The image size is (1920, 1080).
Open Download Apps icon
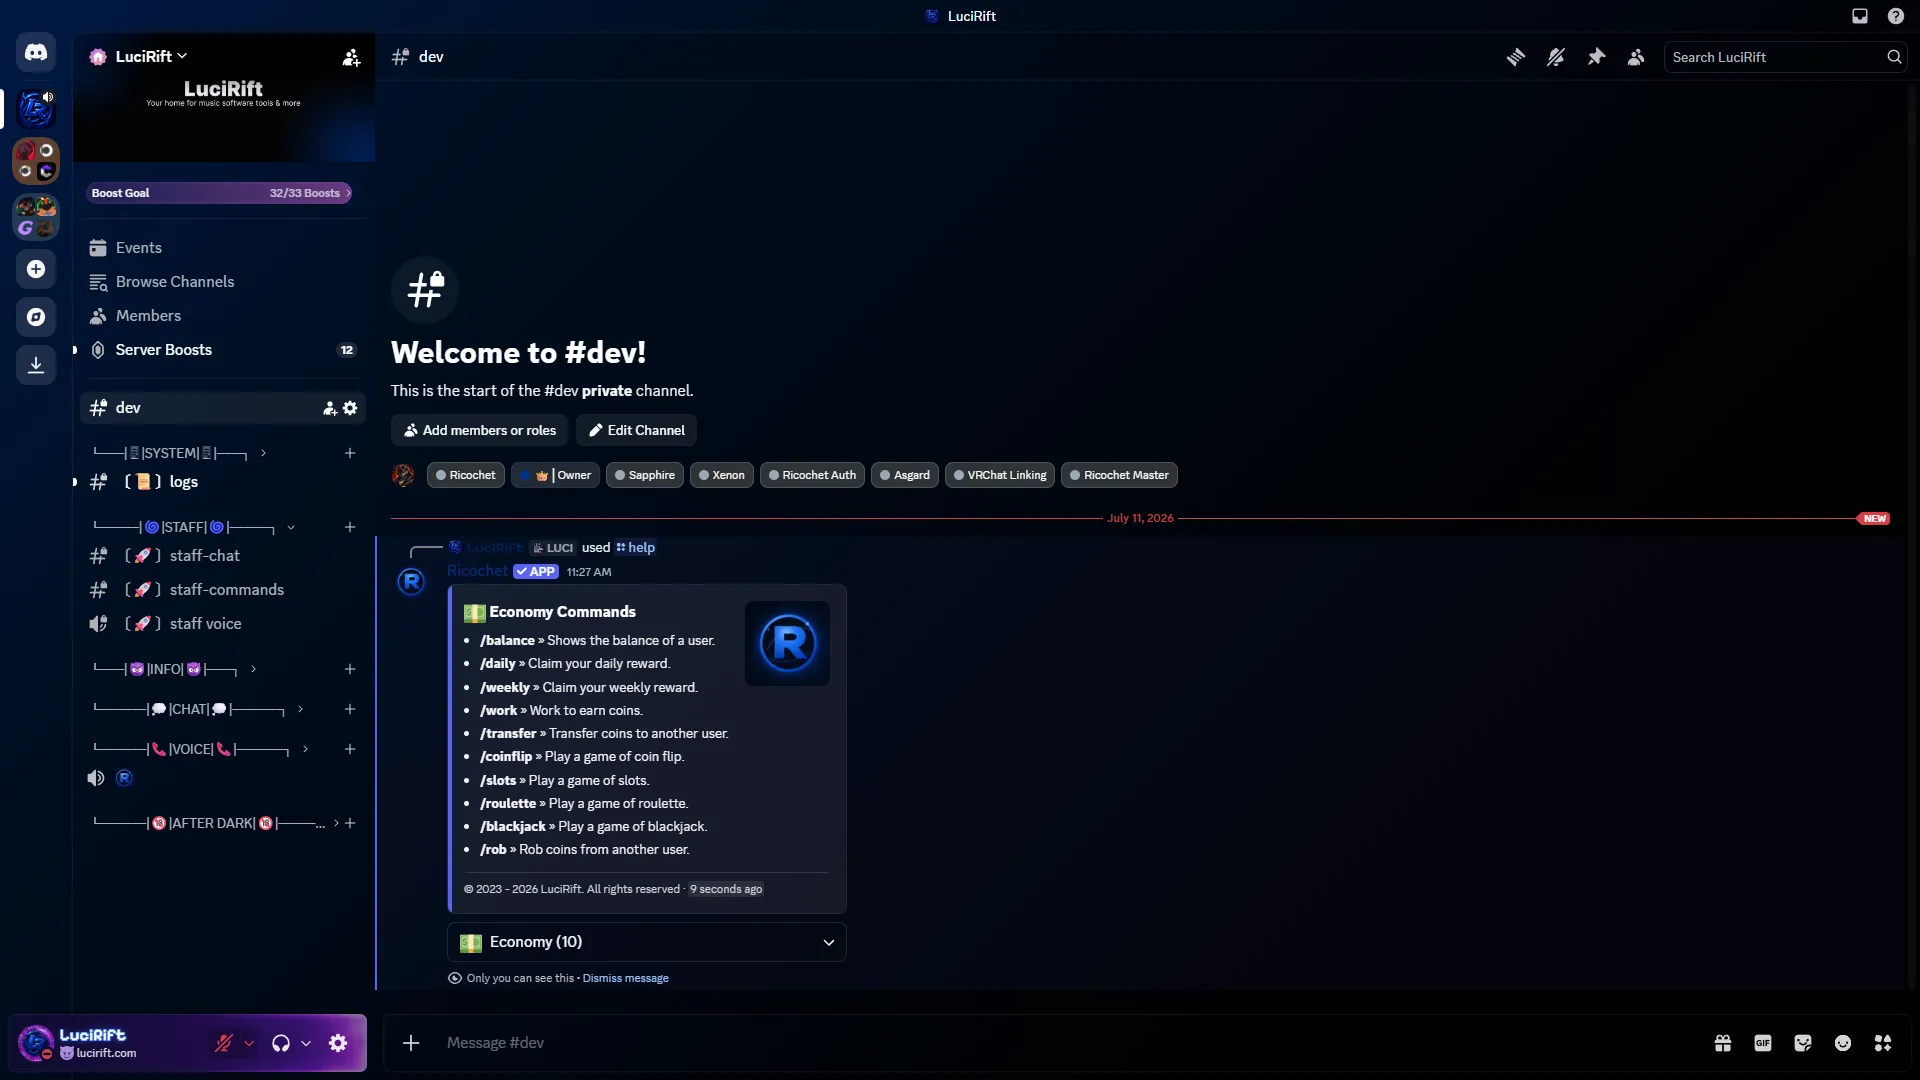coord(36,365)
